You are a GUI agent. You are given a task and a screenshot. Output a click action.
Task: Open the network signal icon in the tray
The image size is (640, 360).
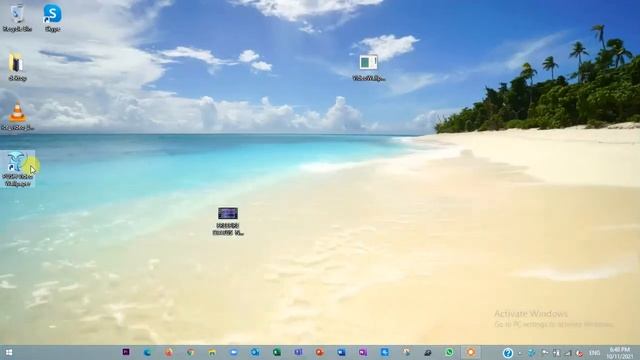point(568,353)
